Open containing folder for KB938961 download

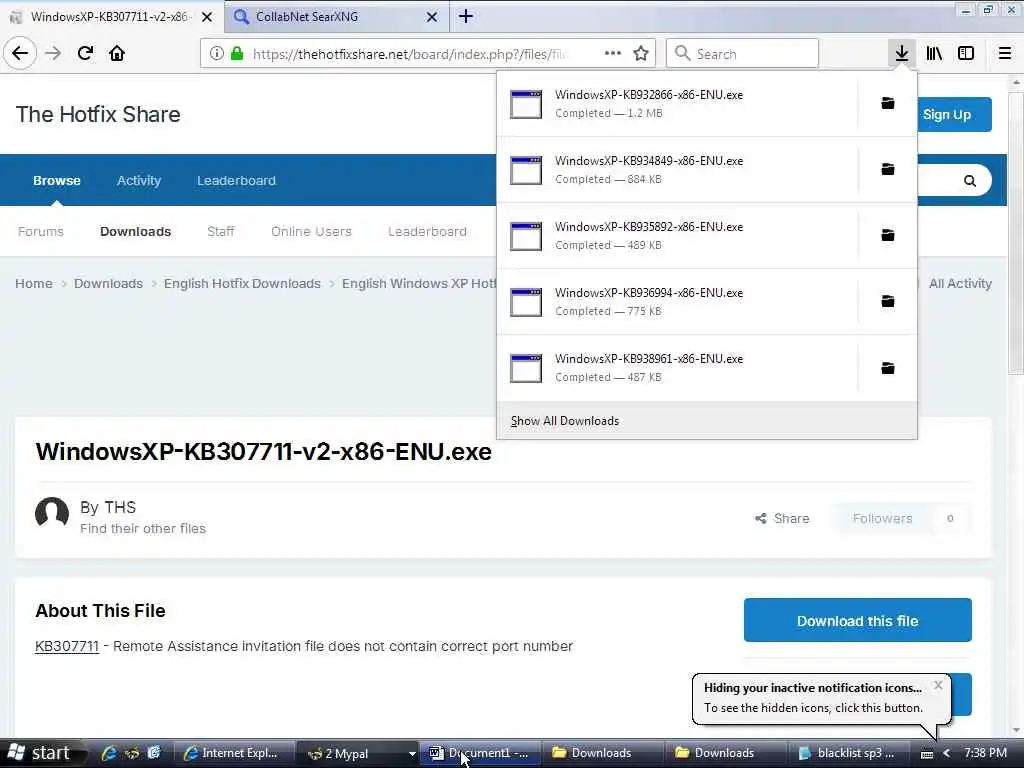888,368
